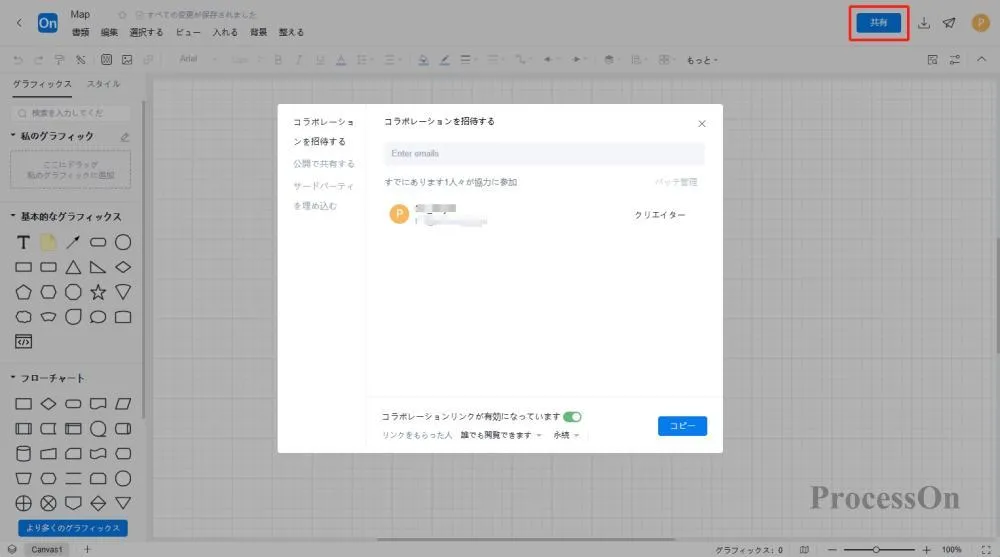The height and width of the screenshot is (557, 1000).
Task: Select the yellow sticky note shape
Action: point(48,242)
